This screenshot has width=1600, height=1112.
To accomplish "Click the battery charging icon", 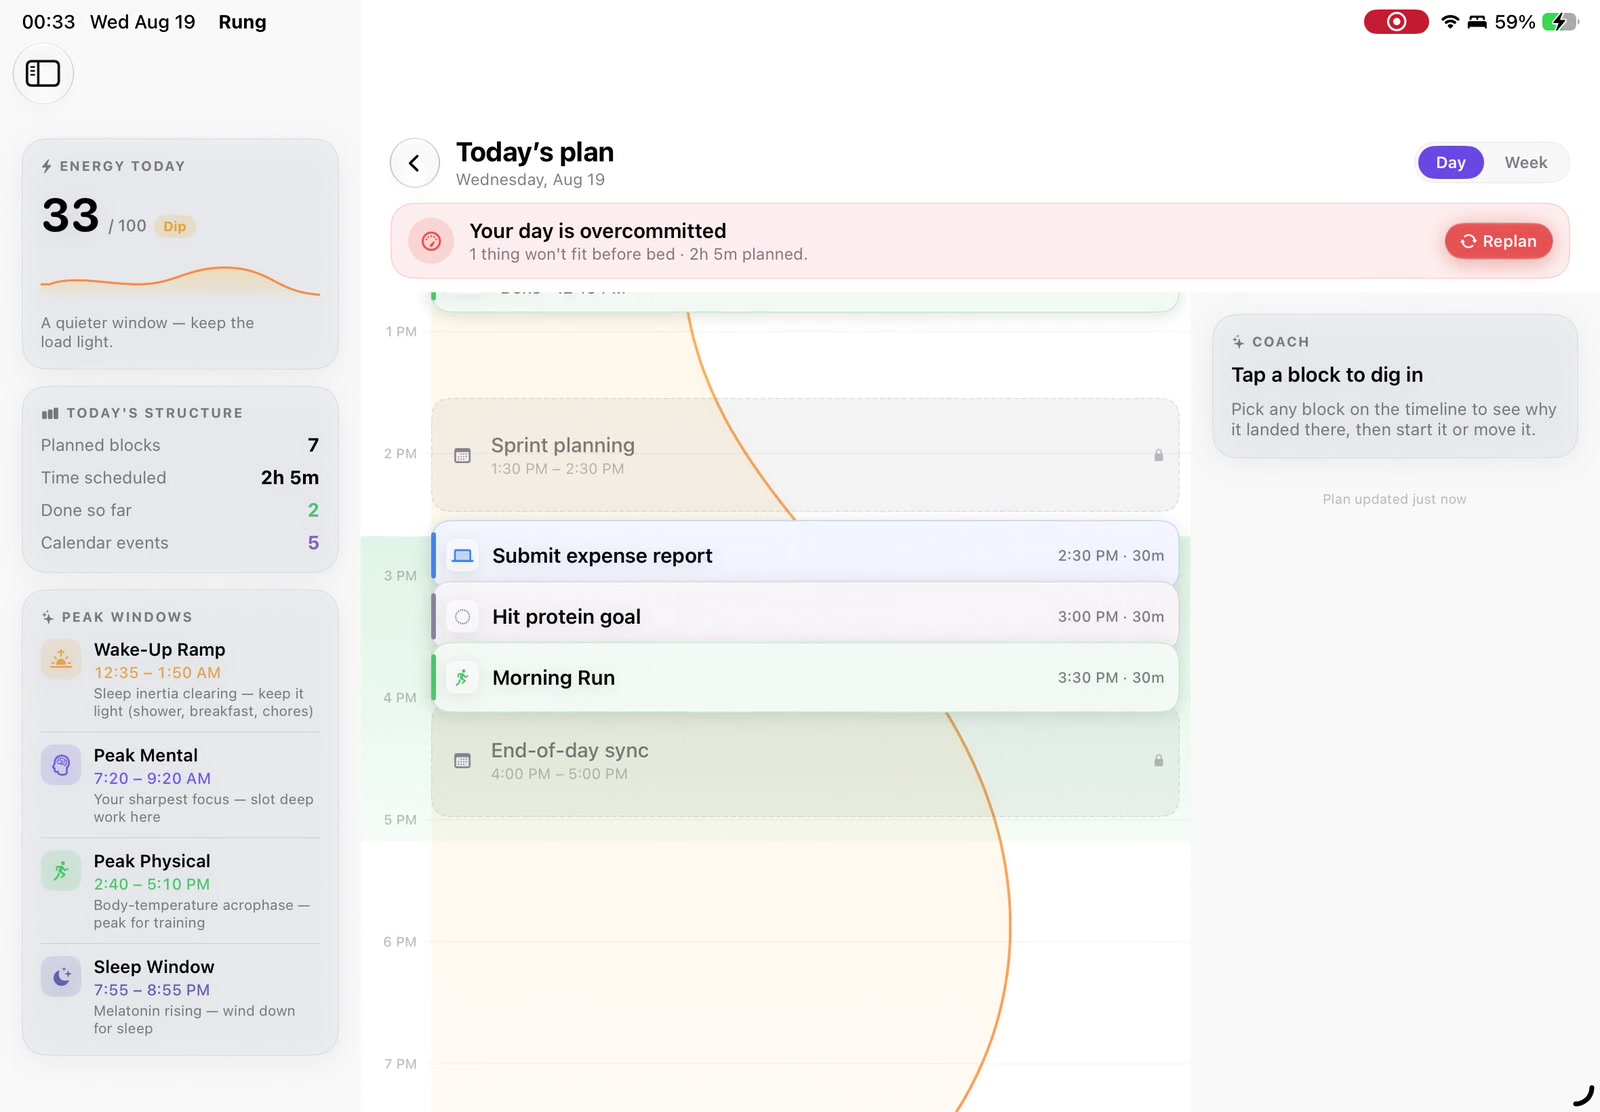I will pyautogui.click(x=1559, y=22).
